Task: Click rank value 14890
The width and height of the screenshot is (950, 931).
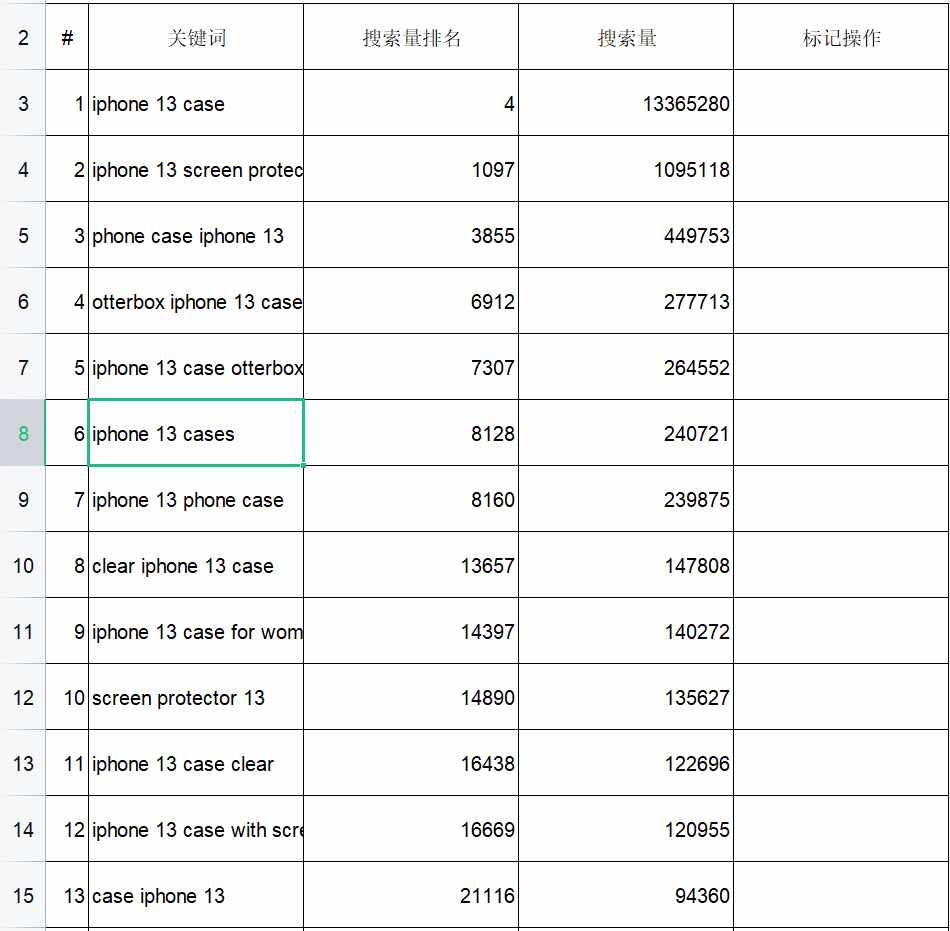Action: pos(411,697)
